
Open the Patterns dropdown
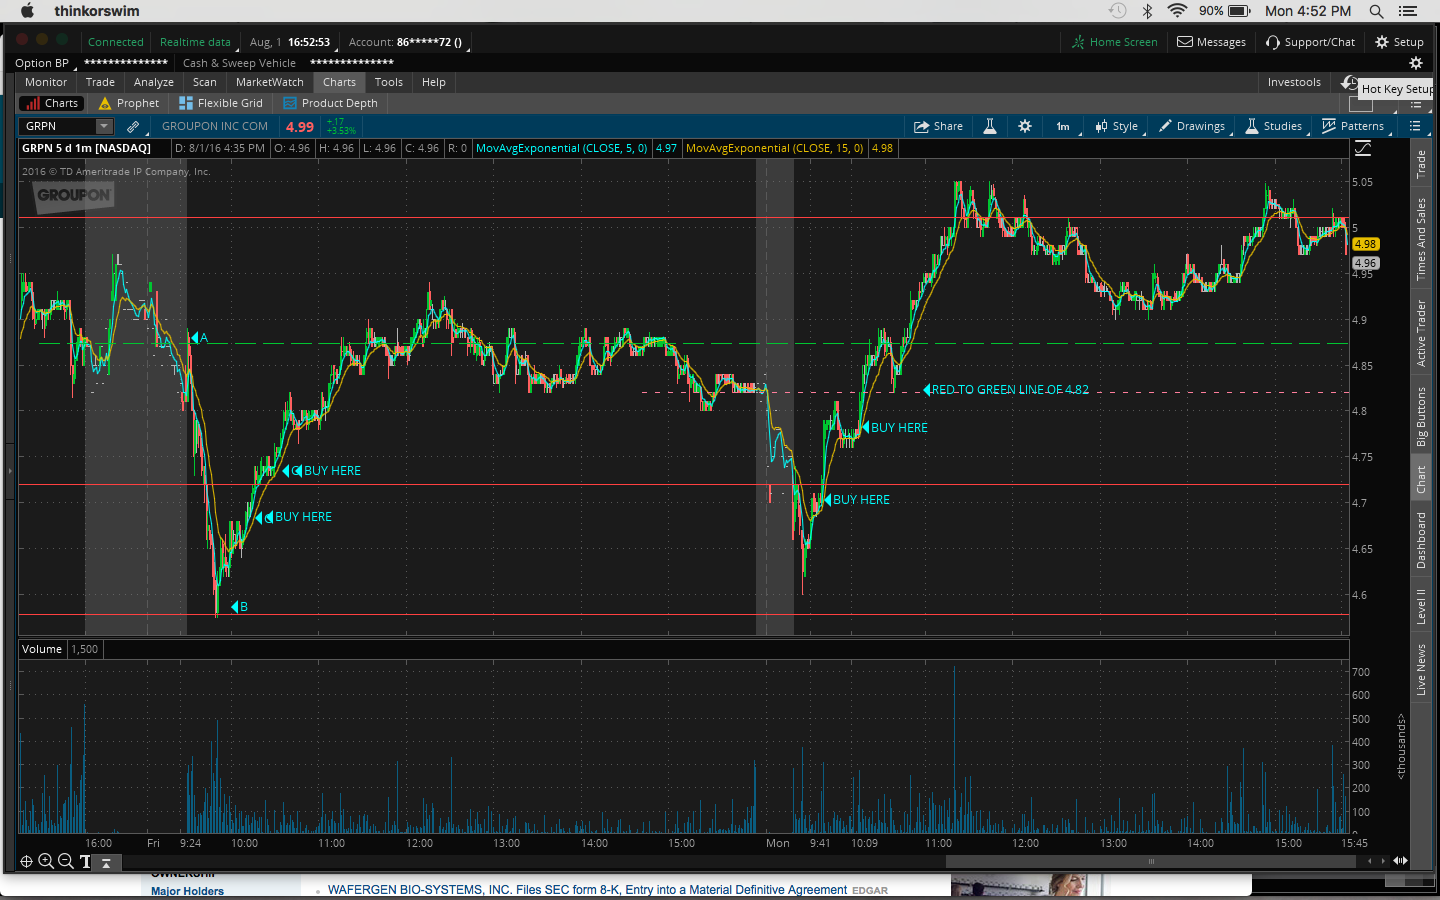click(1354, 126)
